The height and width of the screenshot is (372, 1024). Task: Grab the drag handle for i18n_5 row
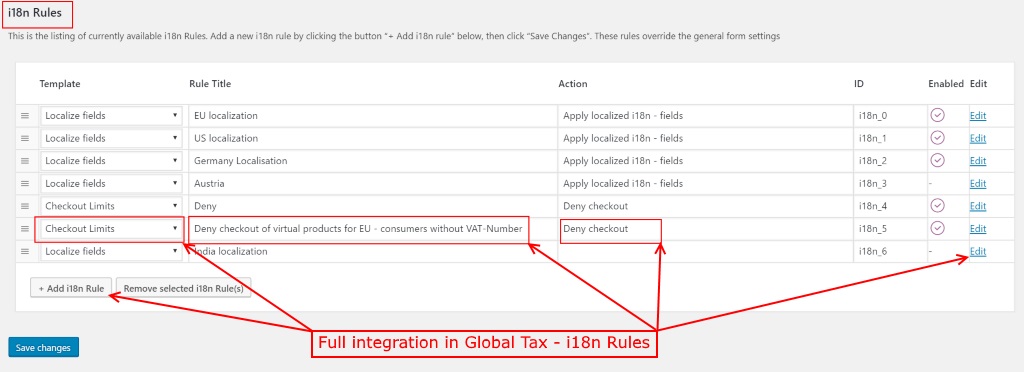click(25, 228)
